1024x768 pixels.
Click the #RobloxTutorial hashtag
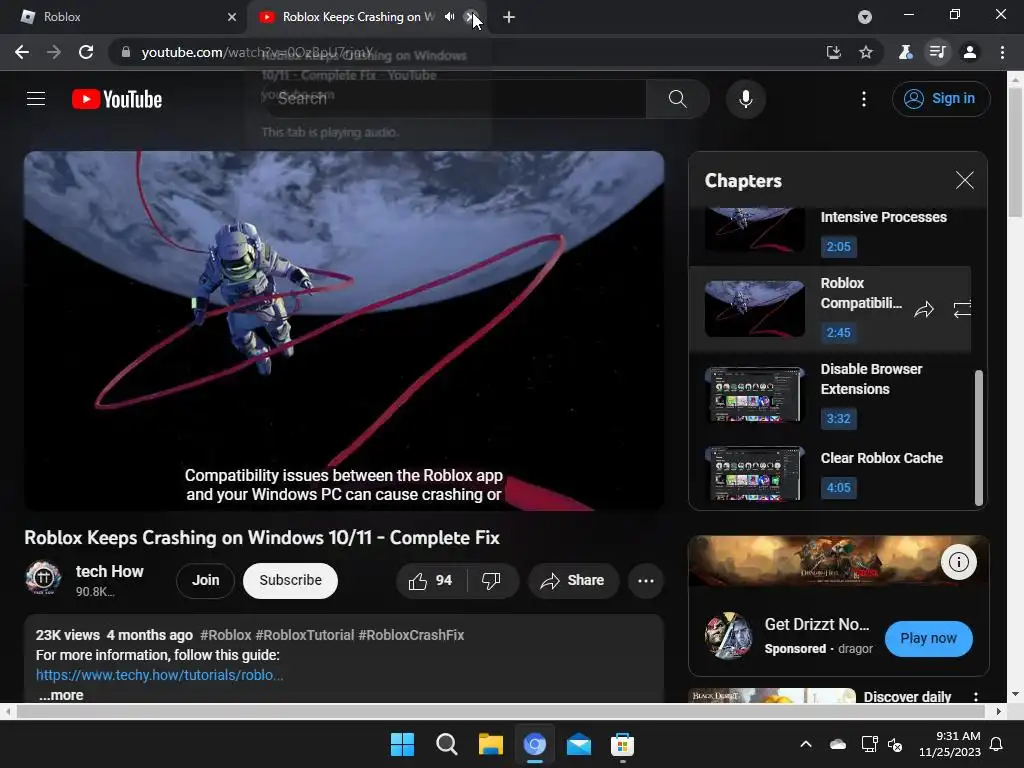pos(304,635)
